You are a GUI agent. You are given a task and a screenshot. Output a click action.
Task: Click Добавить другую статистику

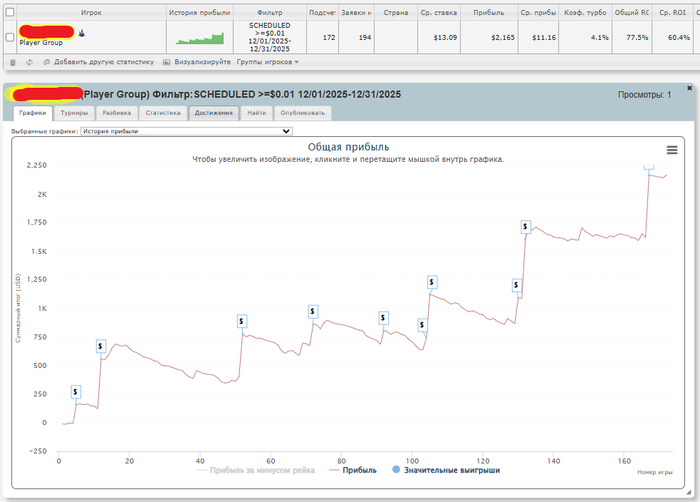(x=99, y=62)
